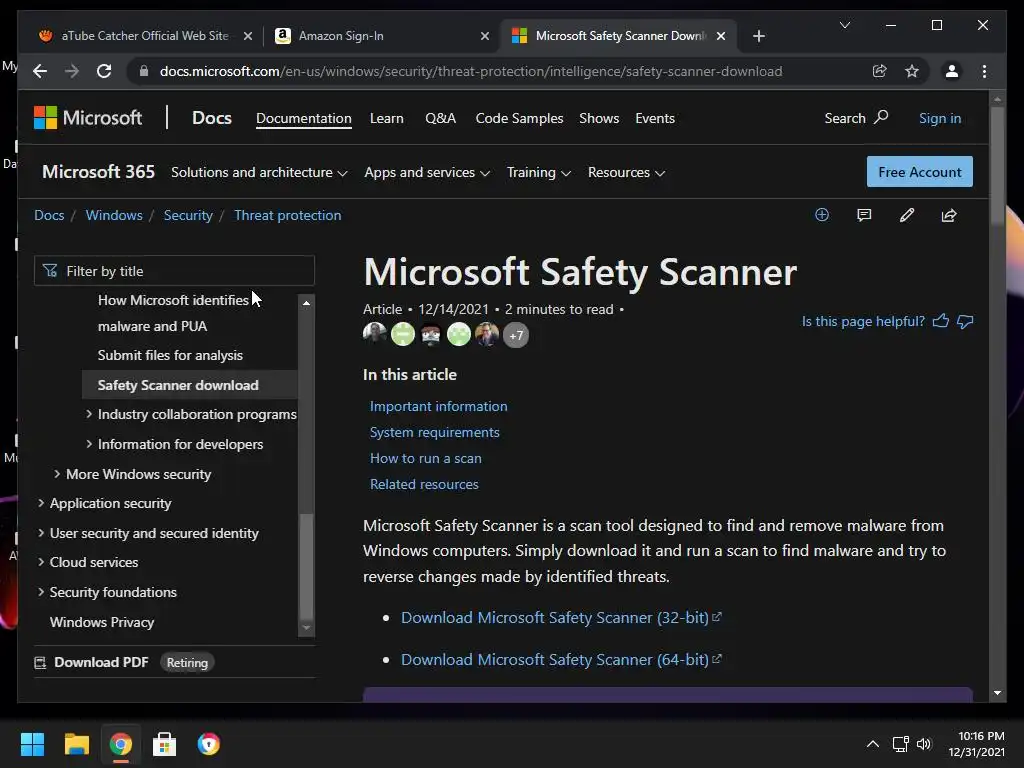
Task: Open Windows Privacy in the sidebar
Action: [102, 622]
